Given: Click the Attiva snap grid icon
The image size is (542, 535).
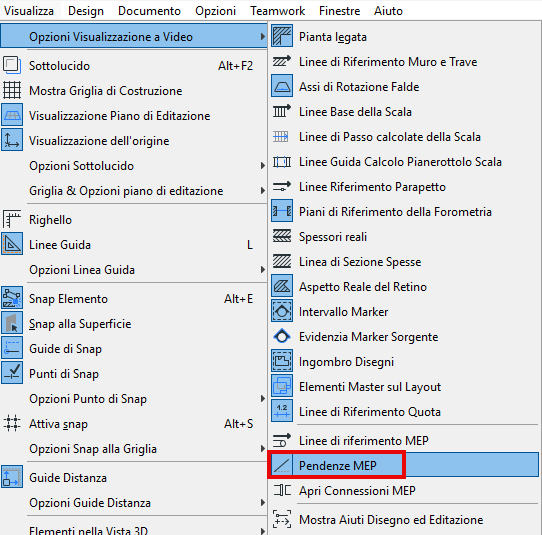Looking at the screenshot, I should click(12, 423).
